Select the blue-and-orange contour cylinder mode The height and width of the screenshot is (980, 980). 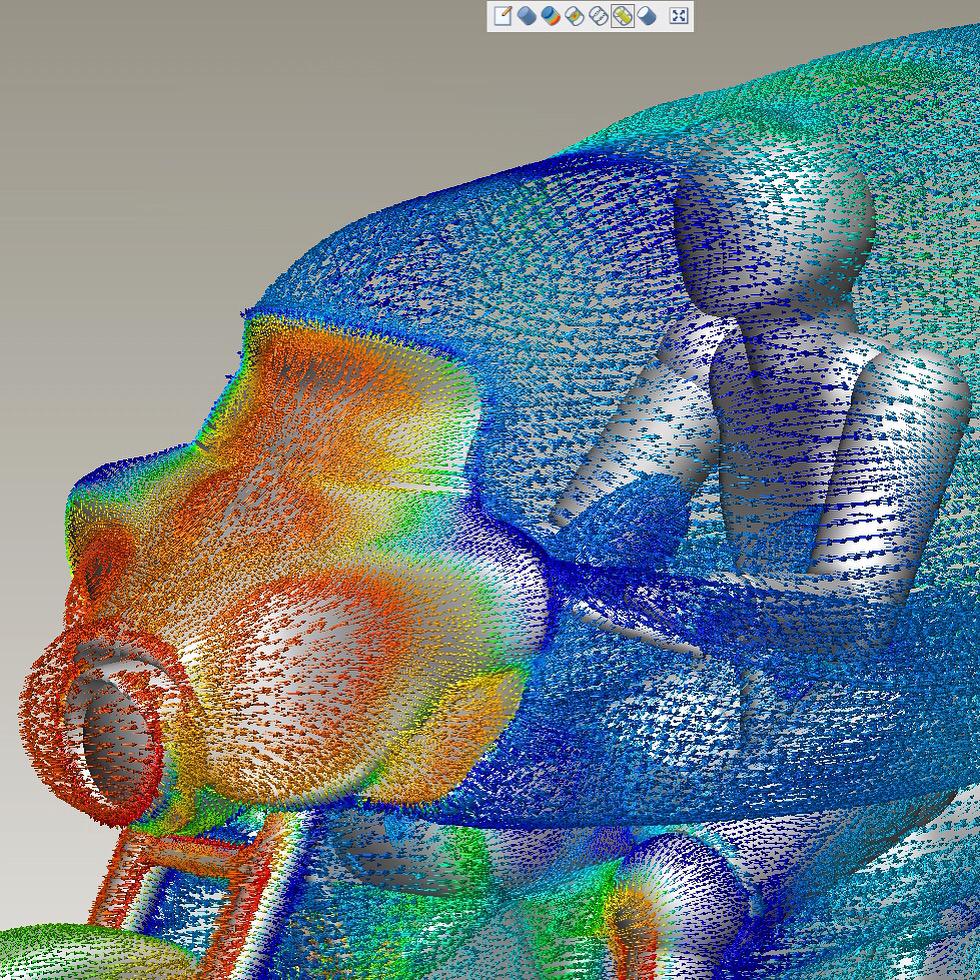pos(551,16)
